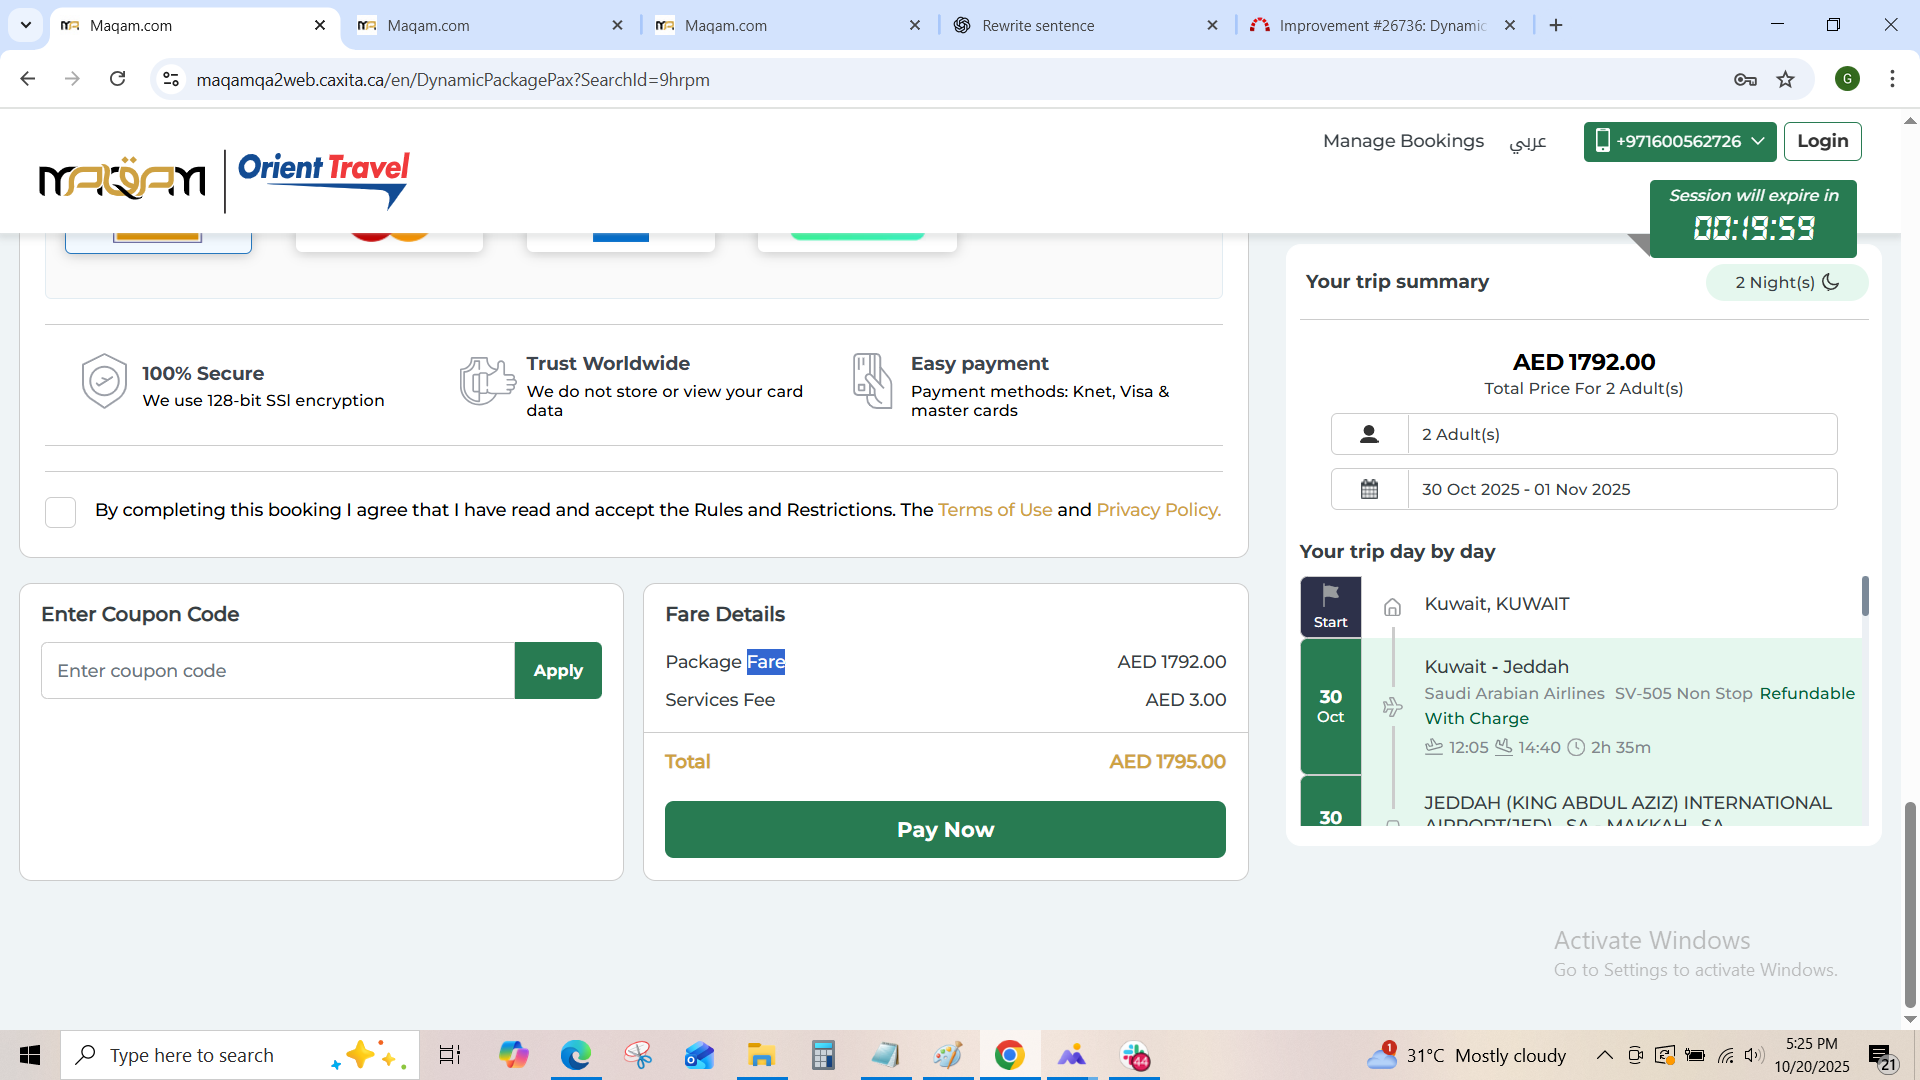The image size is (1920, 1080).
Task: Switch to Improvement #26736 tab
Action: [1380, 26]
